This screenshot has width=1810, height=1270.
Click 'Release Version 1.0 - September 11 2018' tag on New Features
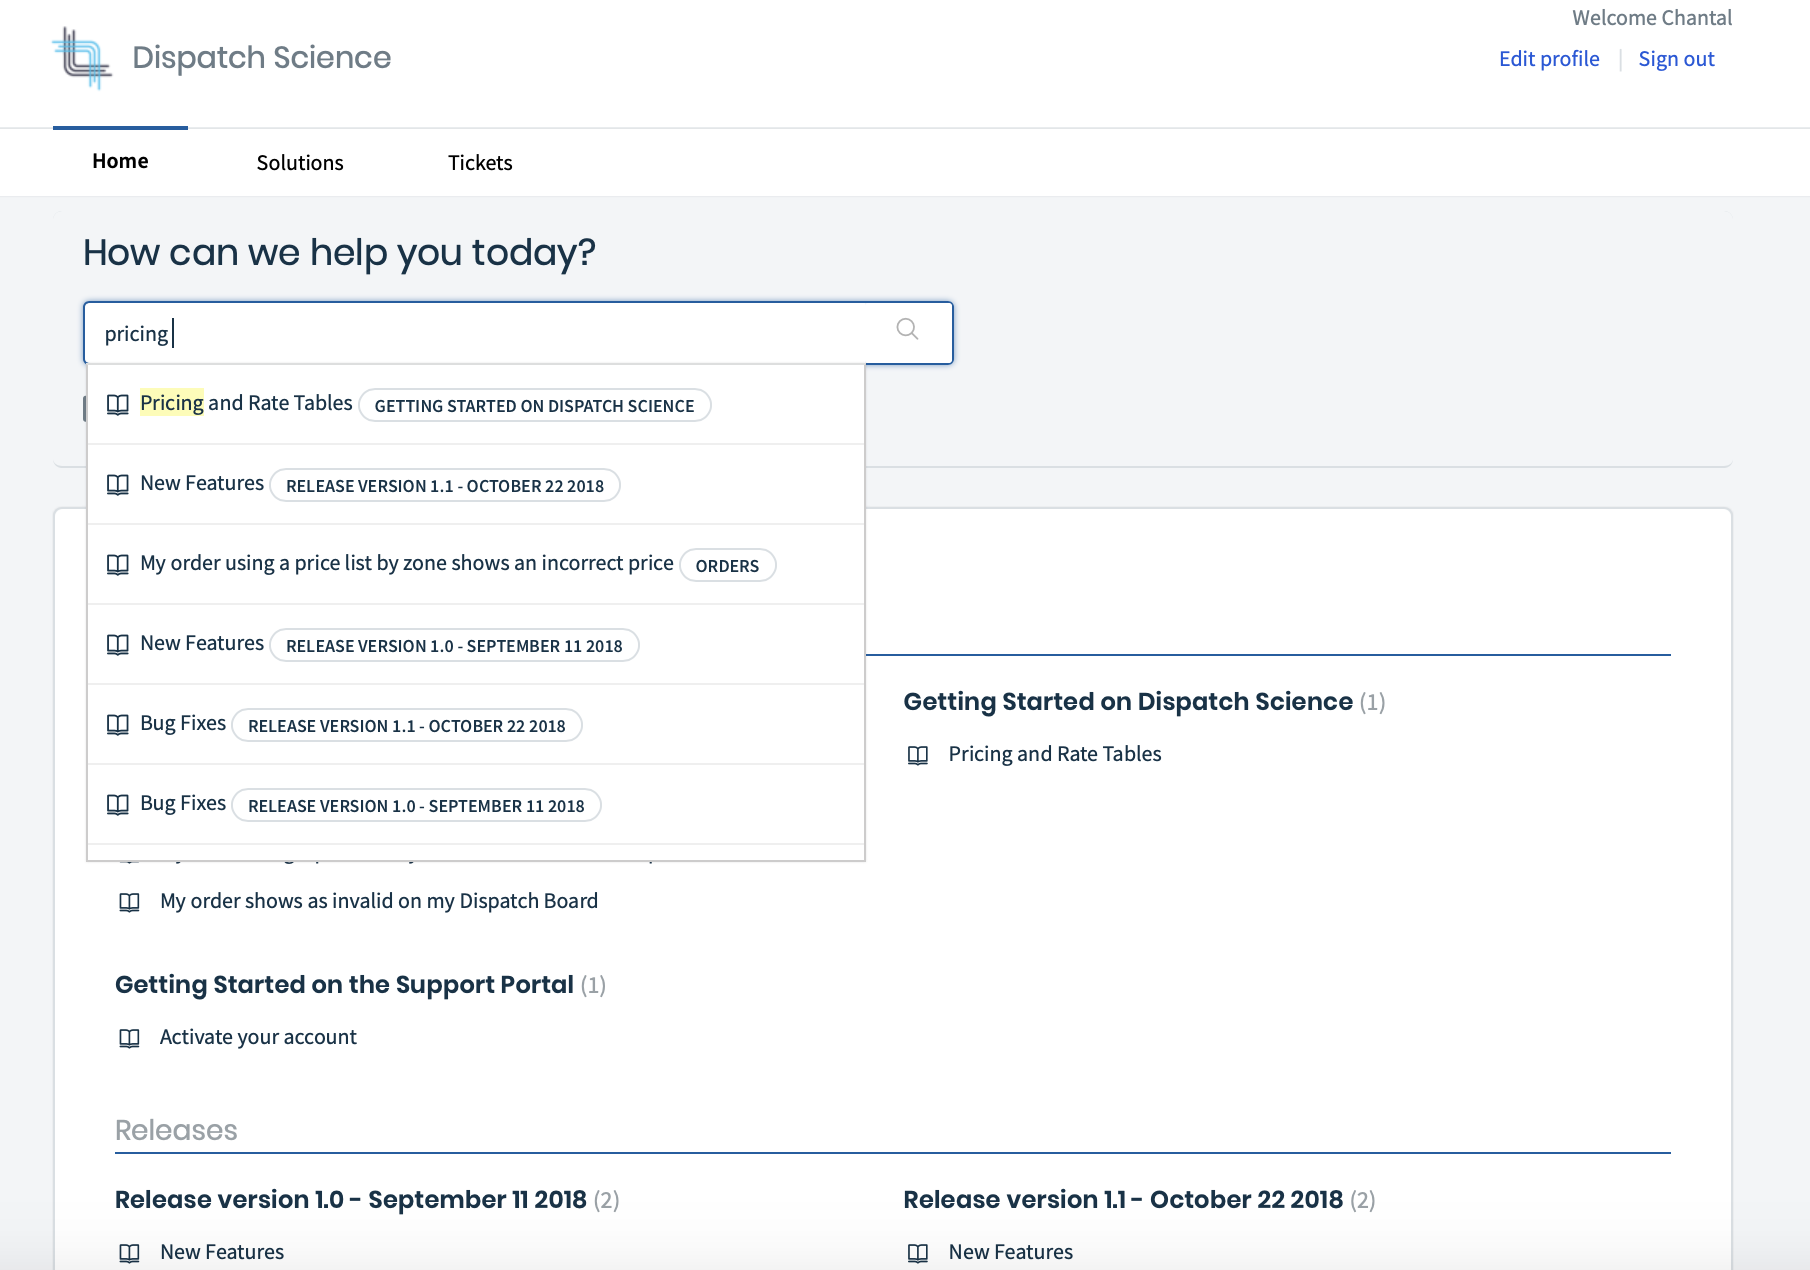pos(454,645)
